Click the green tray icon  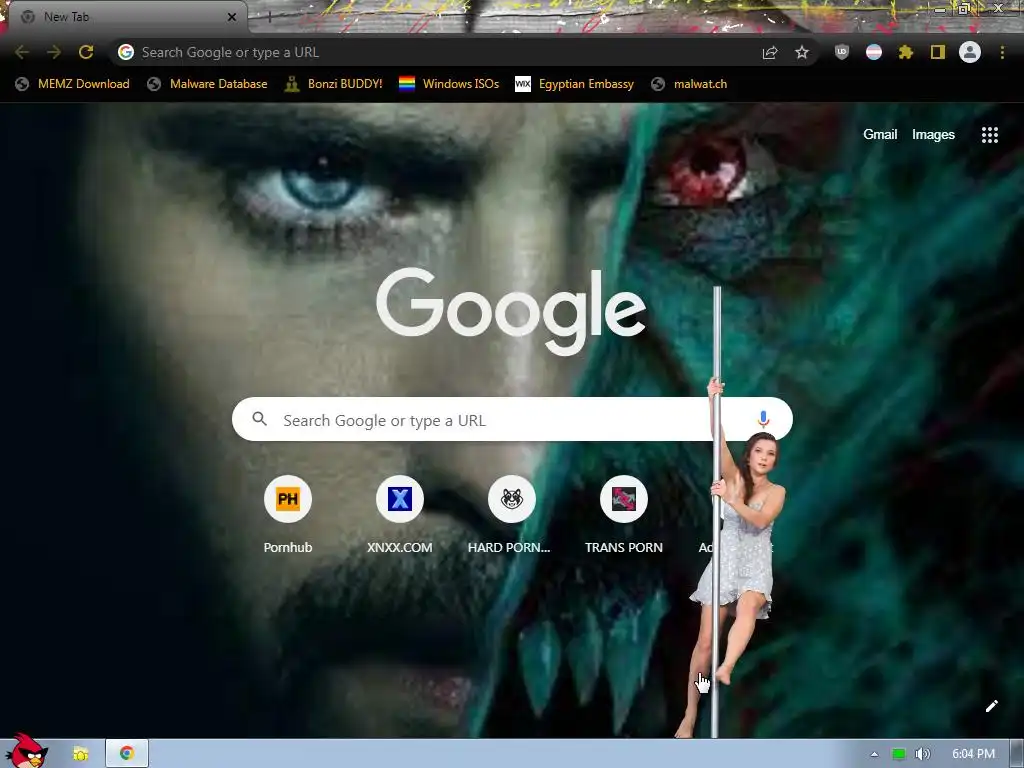[x=899, y=754]
